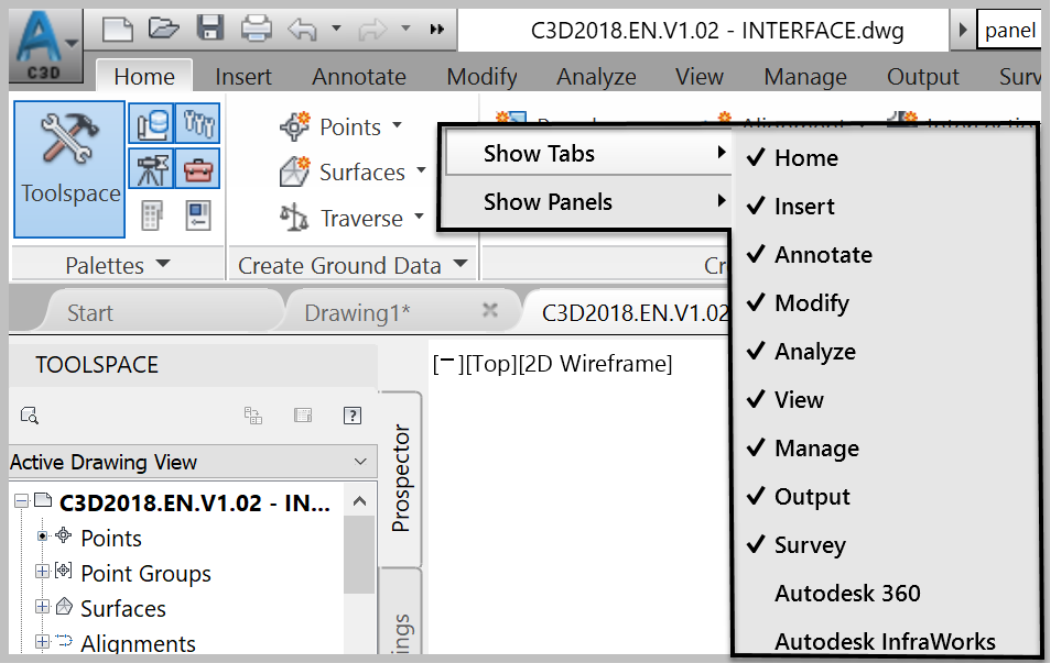
Task: Expand the Surfaces tree node
Action: pyautogui.click(x=42, y=606)
